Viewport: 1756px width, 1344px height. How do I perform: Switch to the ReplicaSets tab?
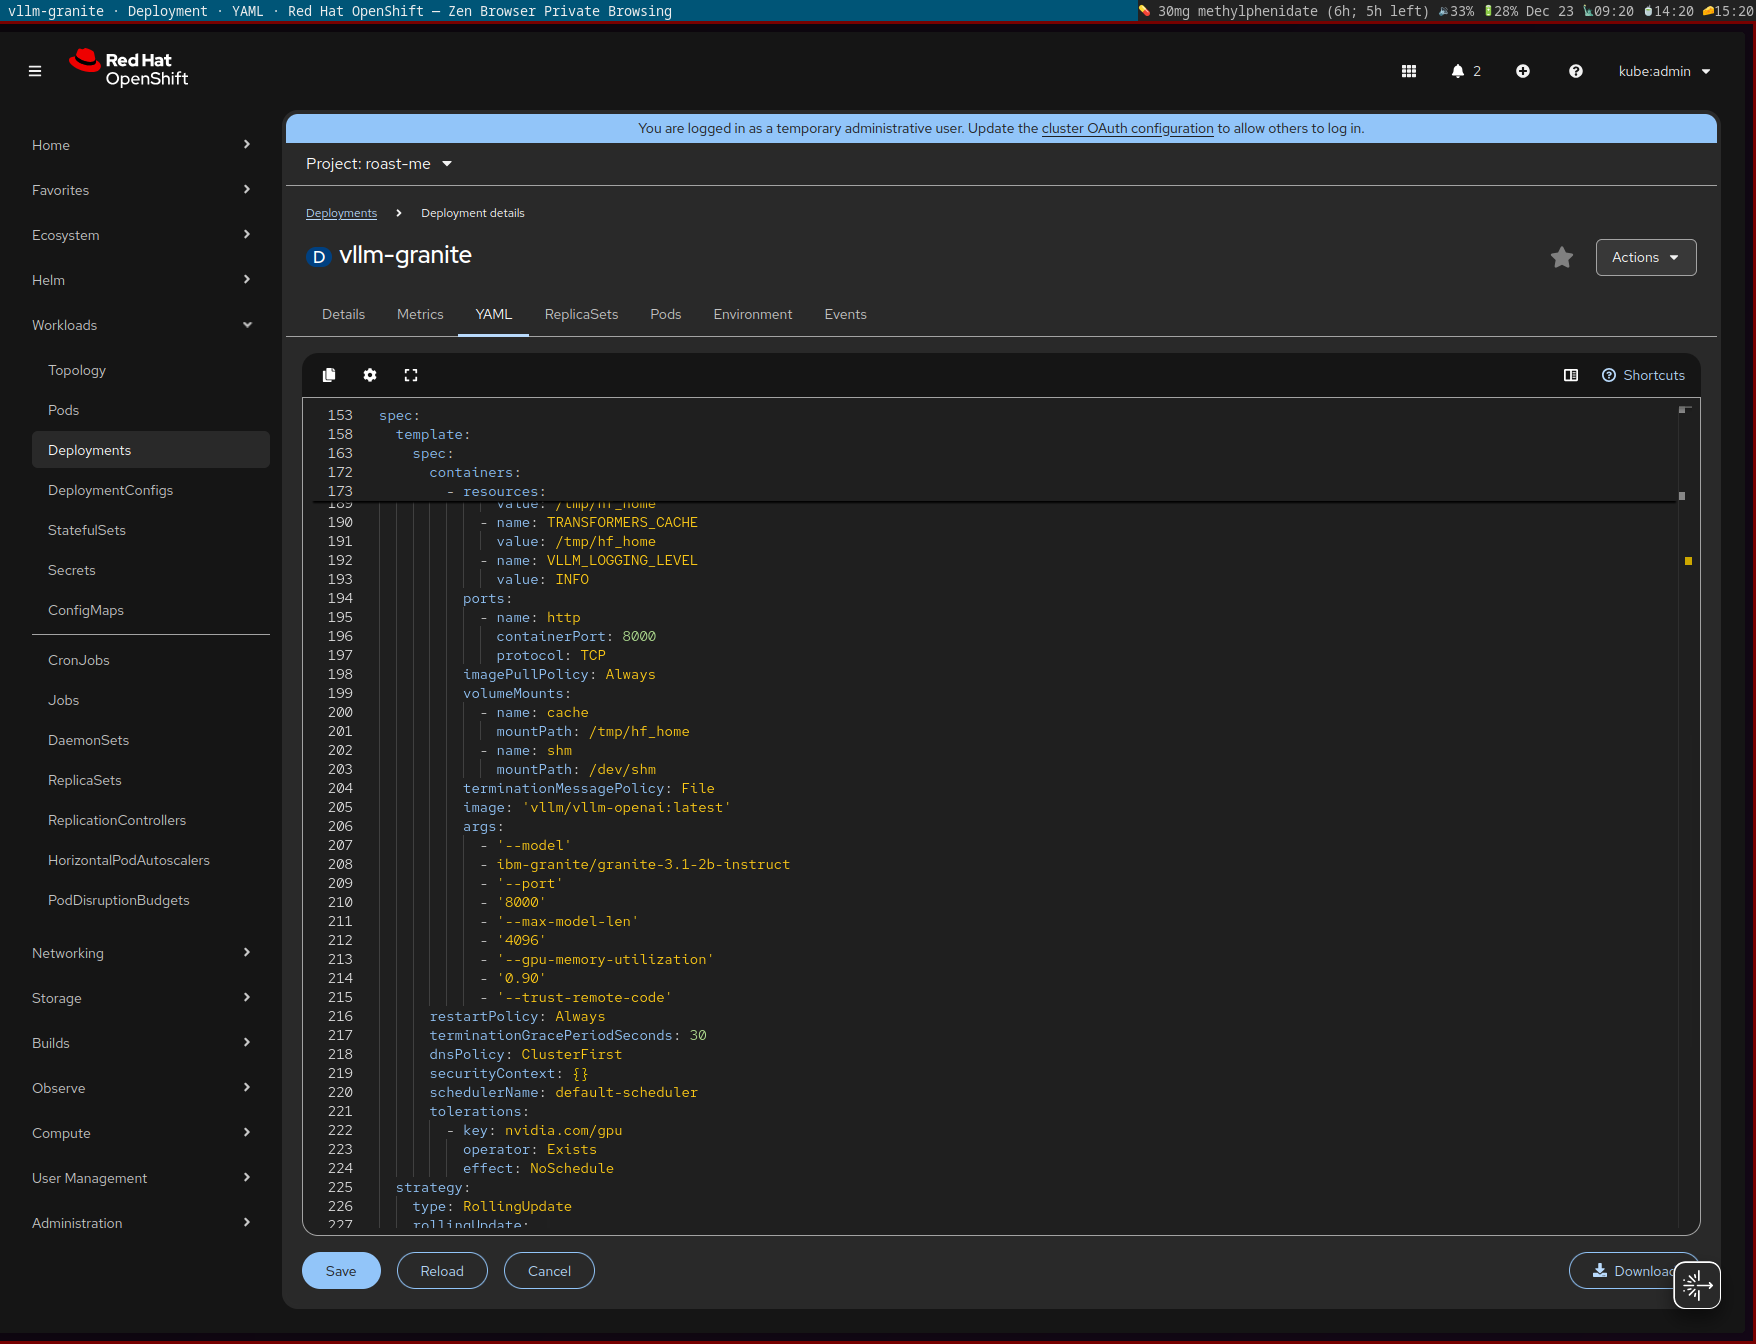click(x=581, y=314)
